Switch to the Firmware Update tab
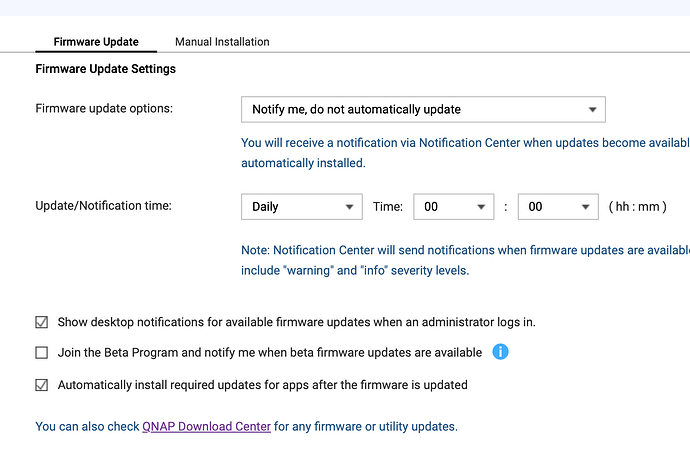Screen dimensions: 690x460 point(96,42)
